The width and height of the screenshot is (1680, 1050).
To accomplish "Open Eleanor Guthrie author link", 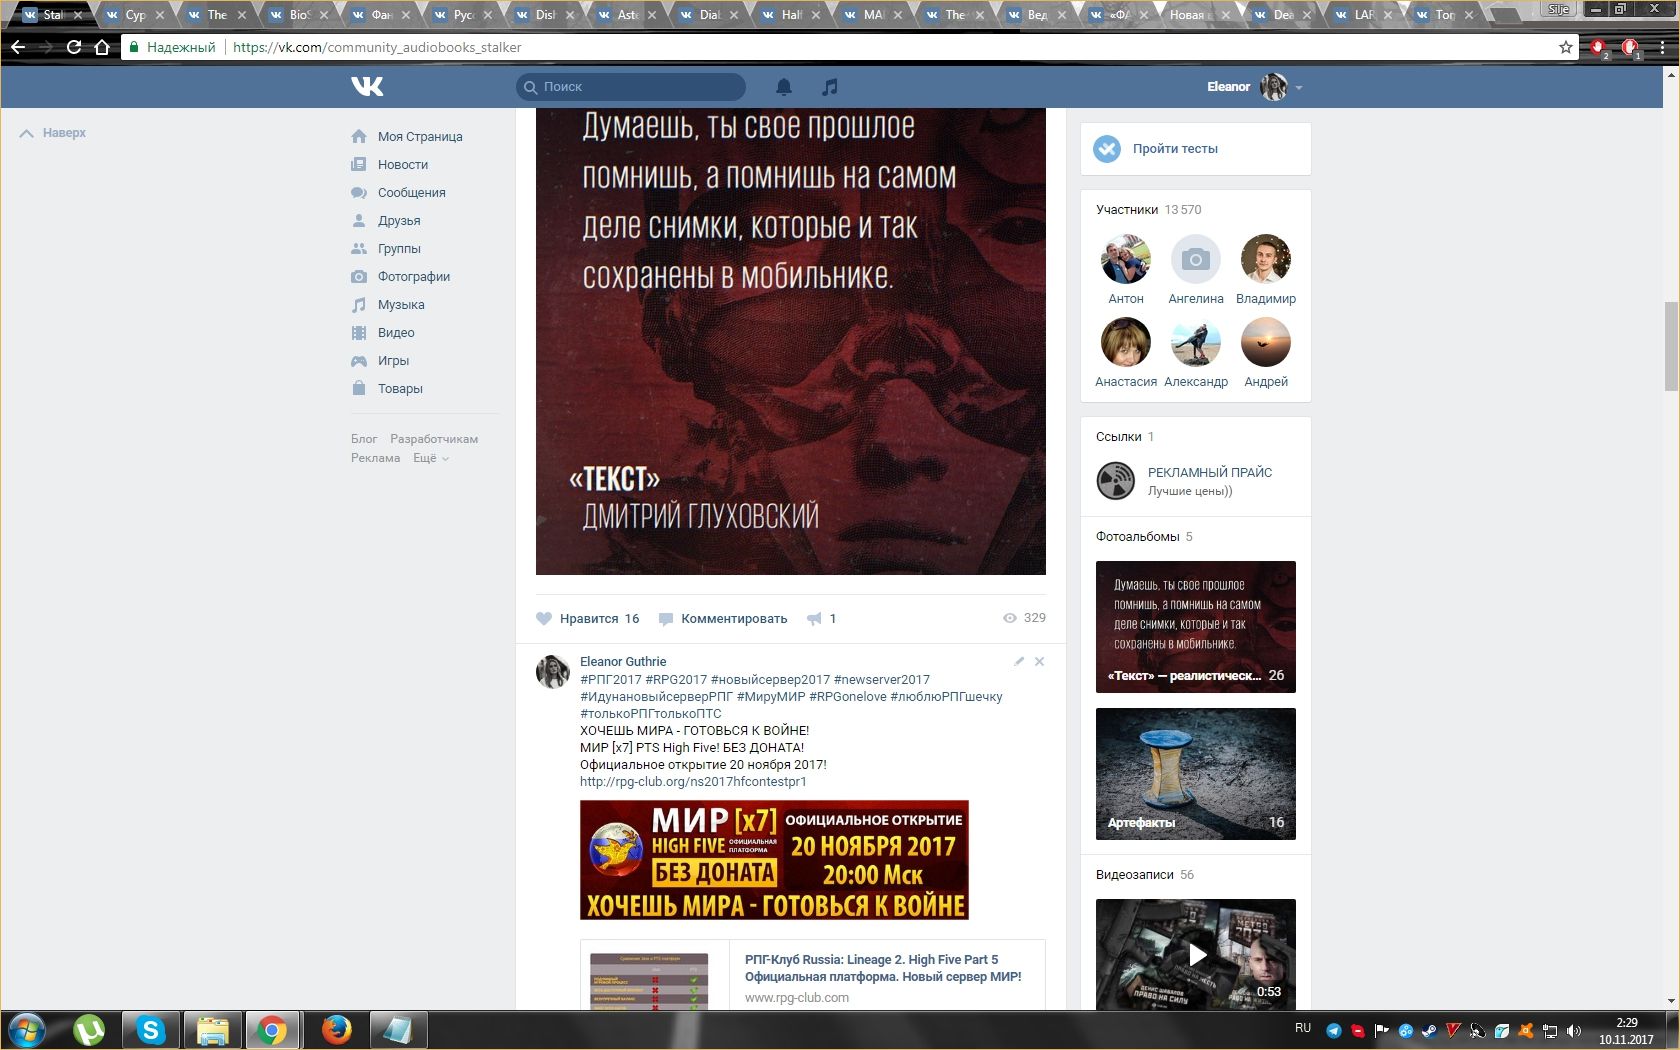I will (623, 661).
